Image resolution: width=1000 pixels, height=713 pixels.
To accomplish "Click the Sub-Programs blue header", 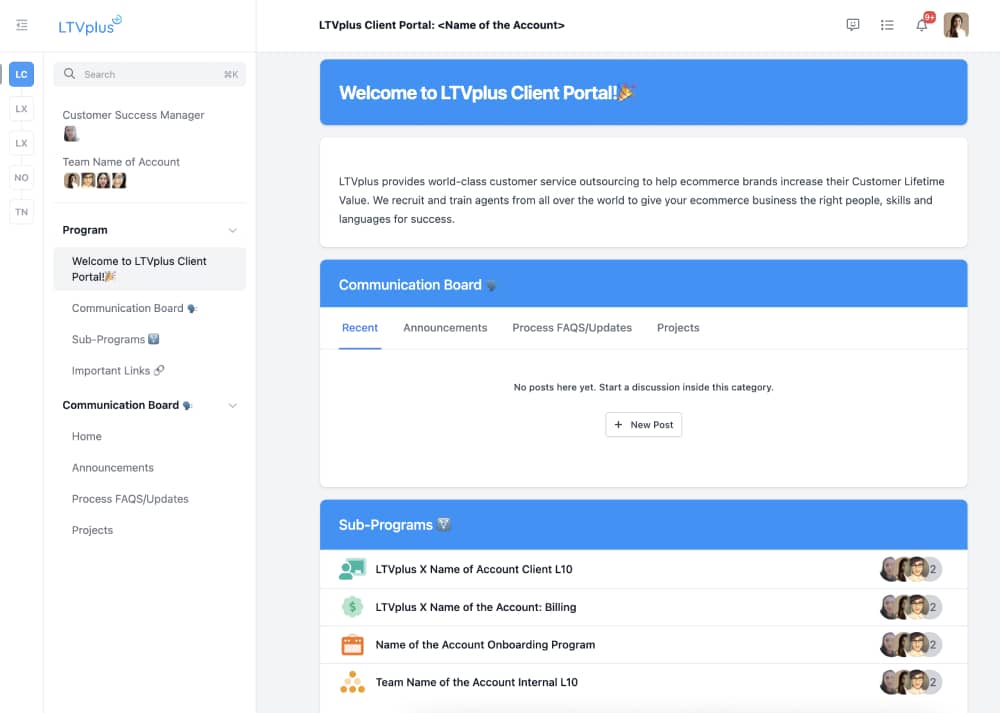I will click(x=643, y=525).
